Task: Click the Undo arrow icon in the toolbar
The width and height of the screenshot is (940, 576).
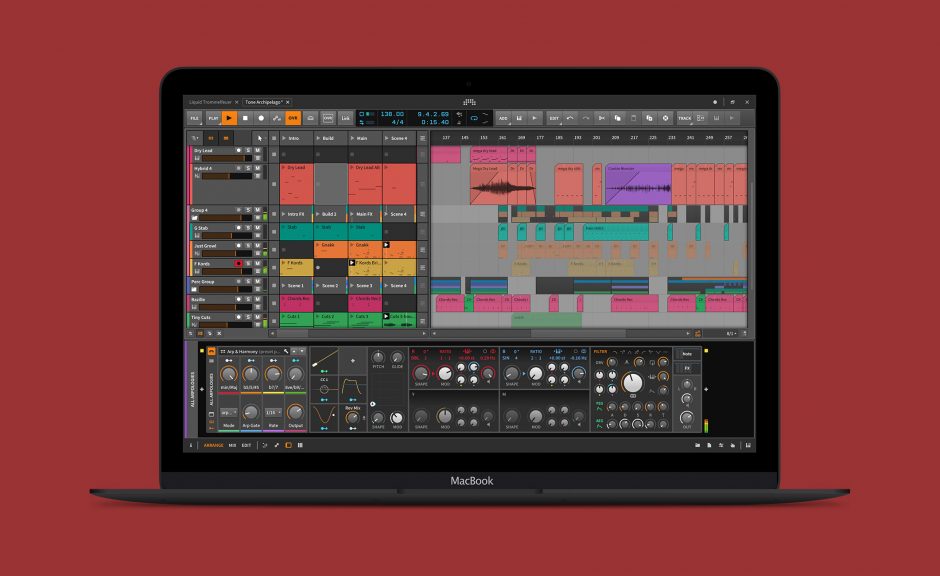Action: click(569, 117)
